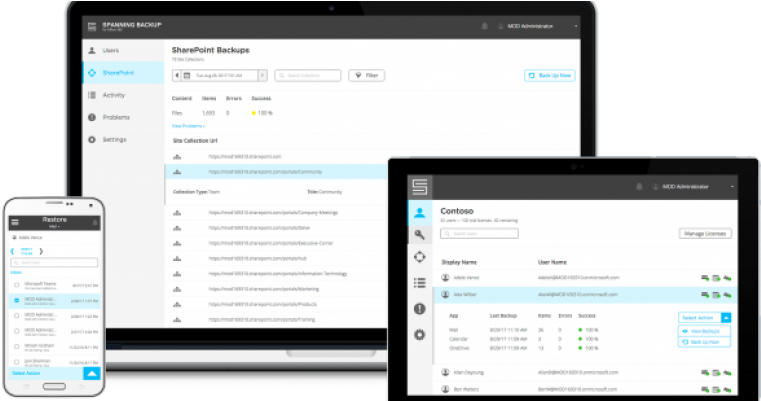Expand Select Action arrow on the phone
Viewport: 761px width, 401px height.
[92, 373]
